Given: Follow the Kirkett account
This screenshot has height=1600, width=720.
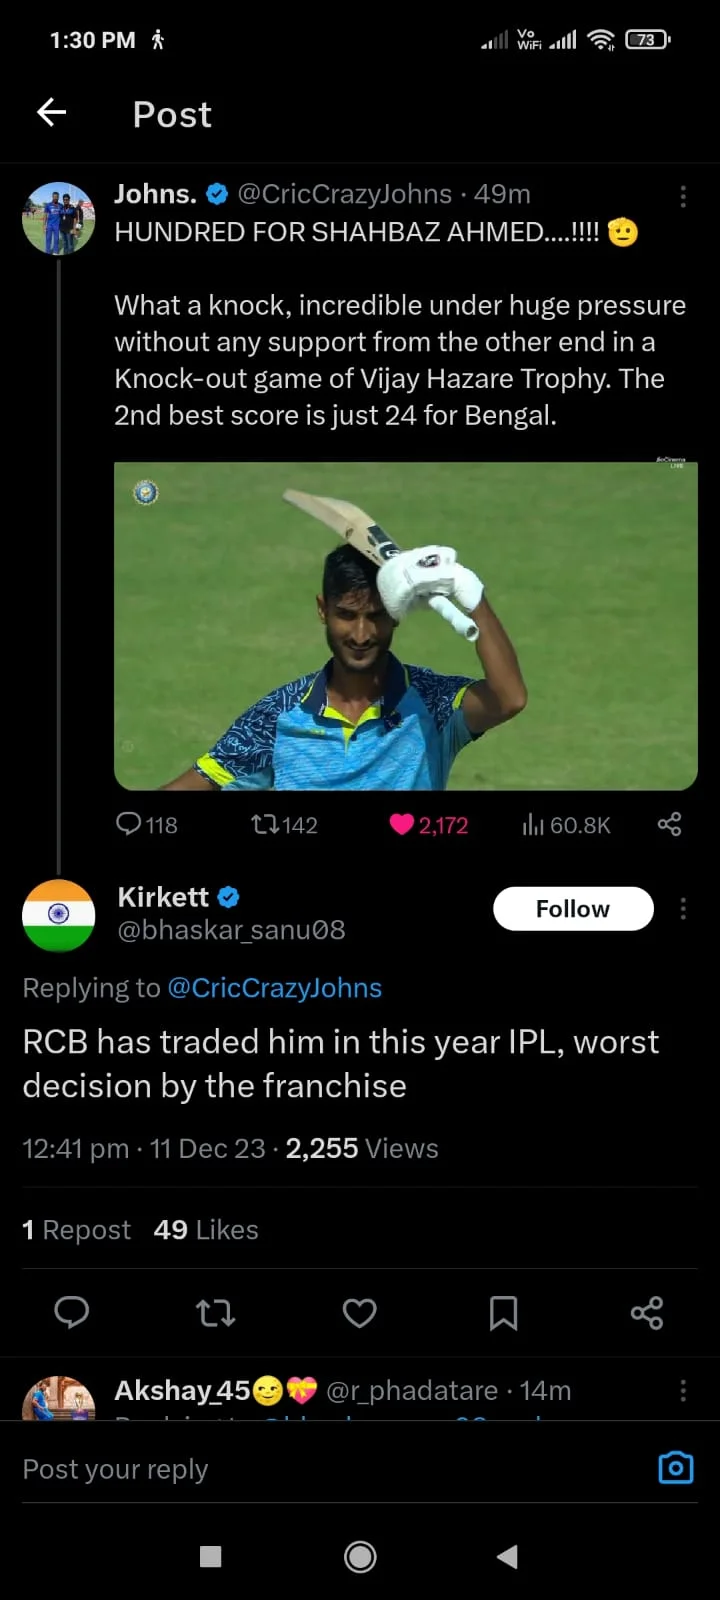Looking at the screenshot, I should coord(573,908).
